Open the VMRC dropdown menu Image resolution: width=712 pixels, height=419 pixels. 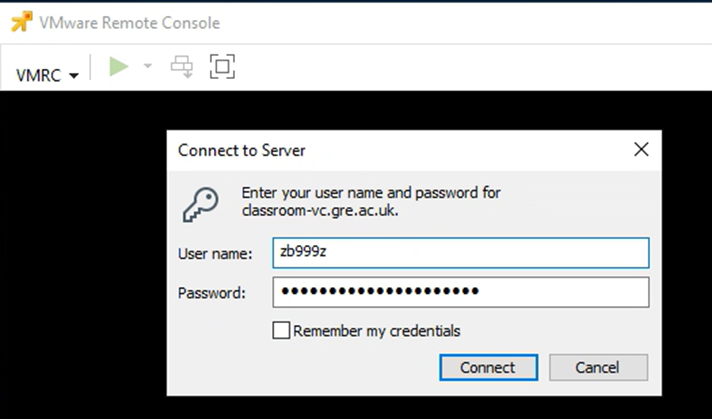[47, 75]
